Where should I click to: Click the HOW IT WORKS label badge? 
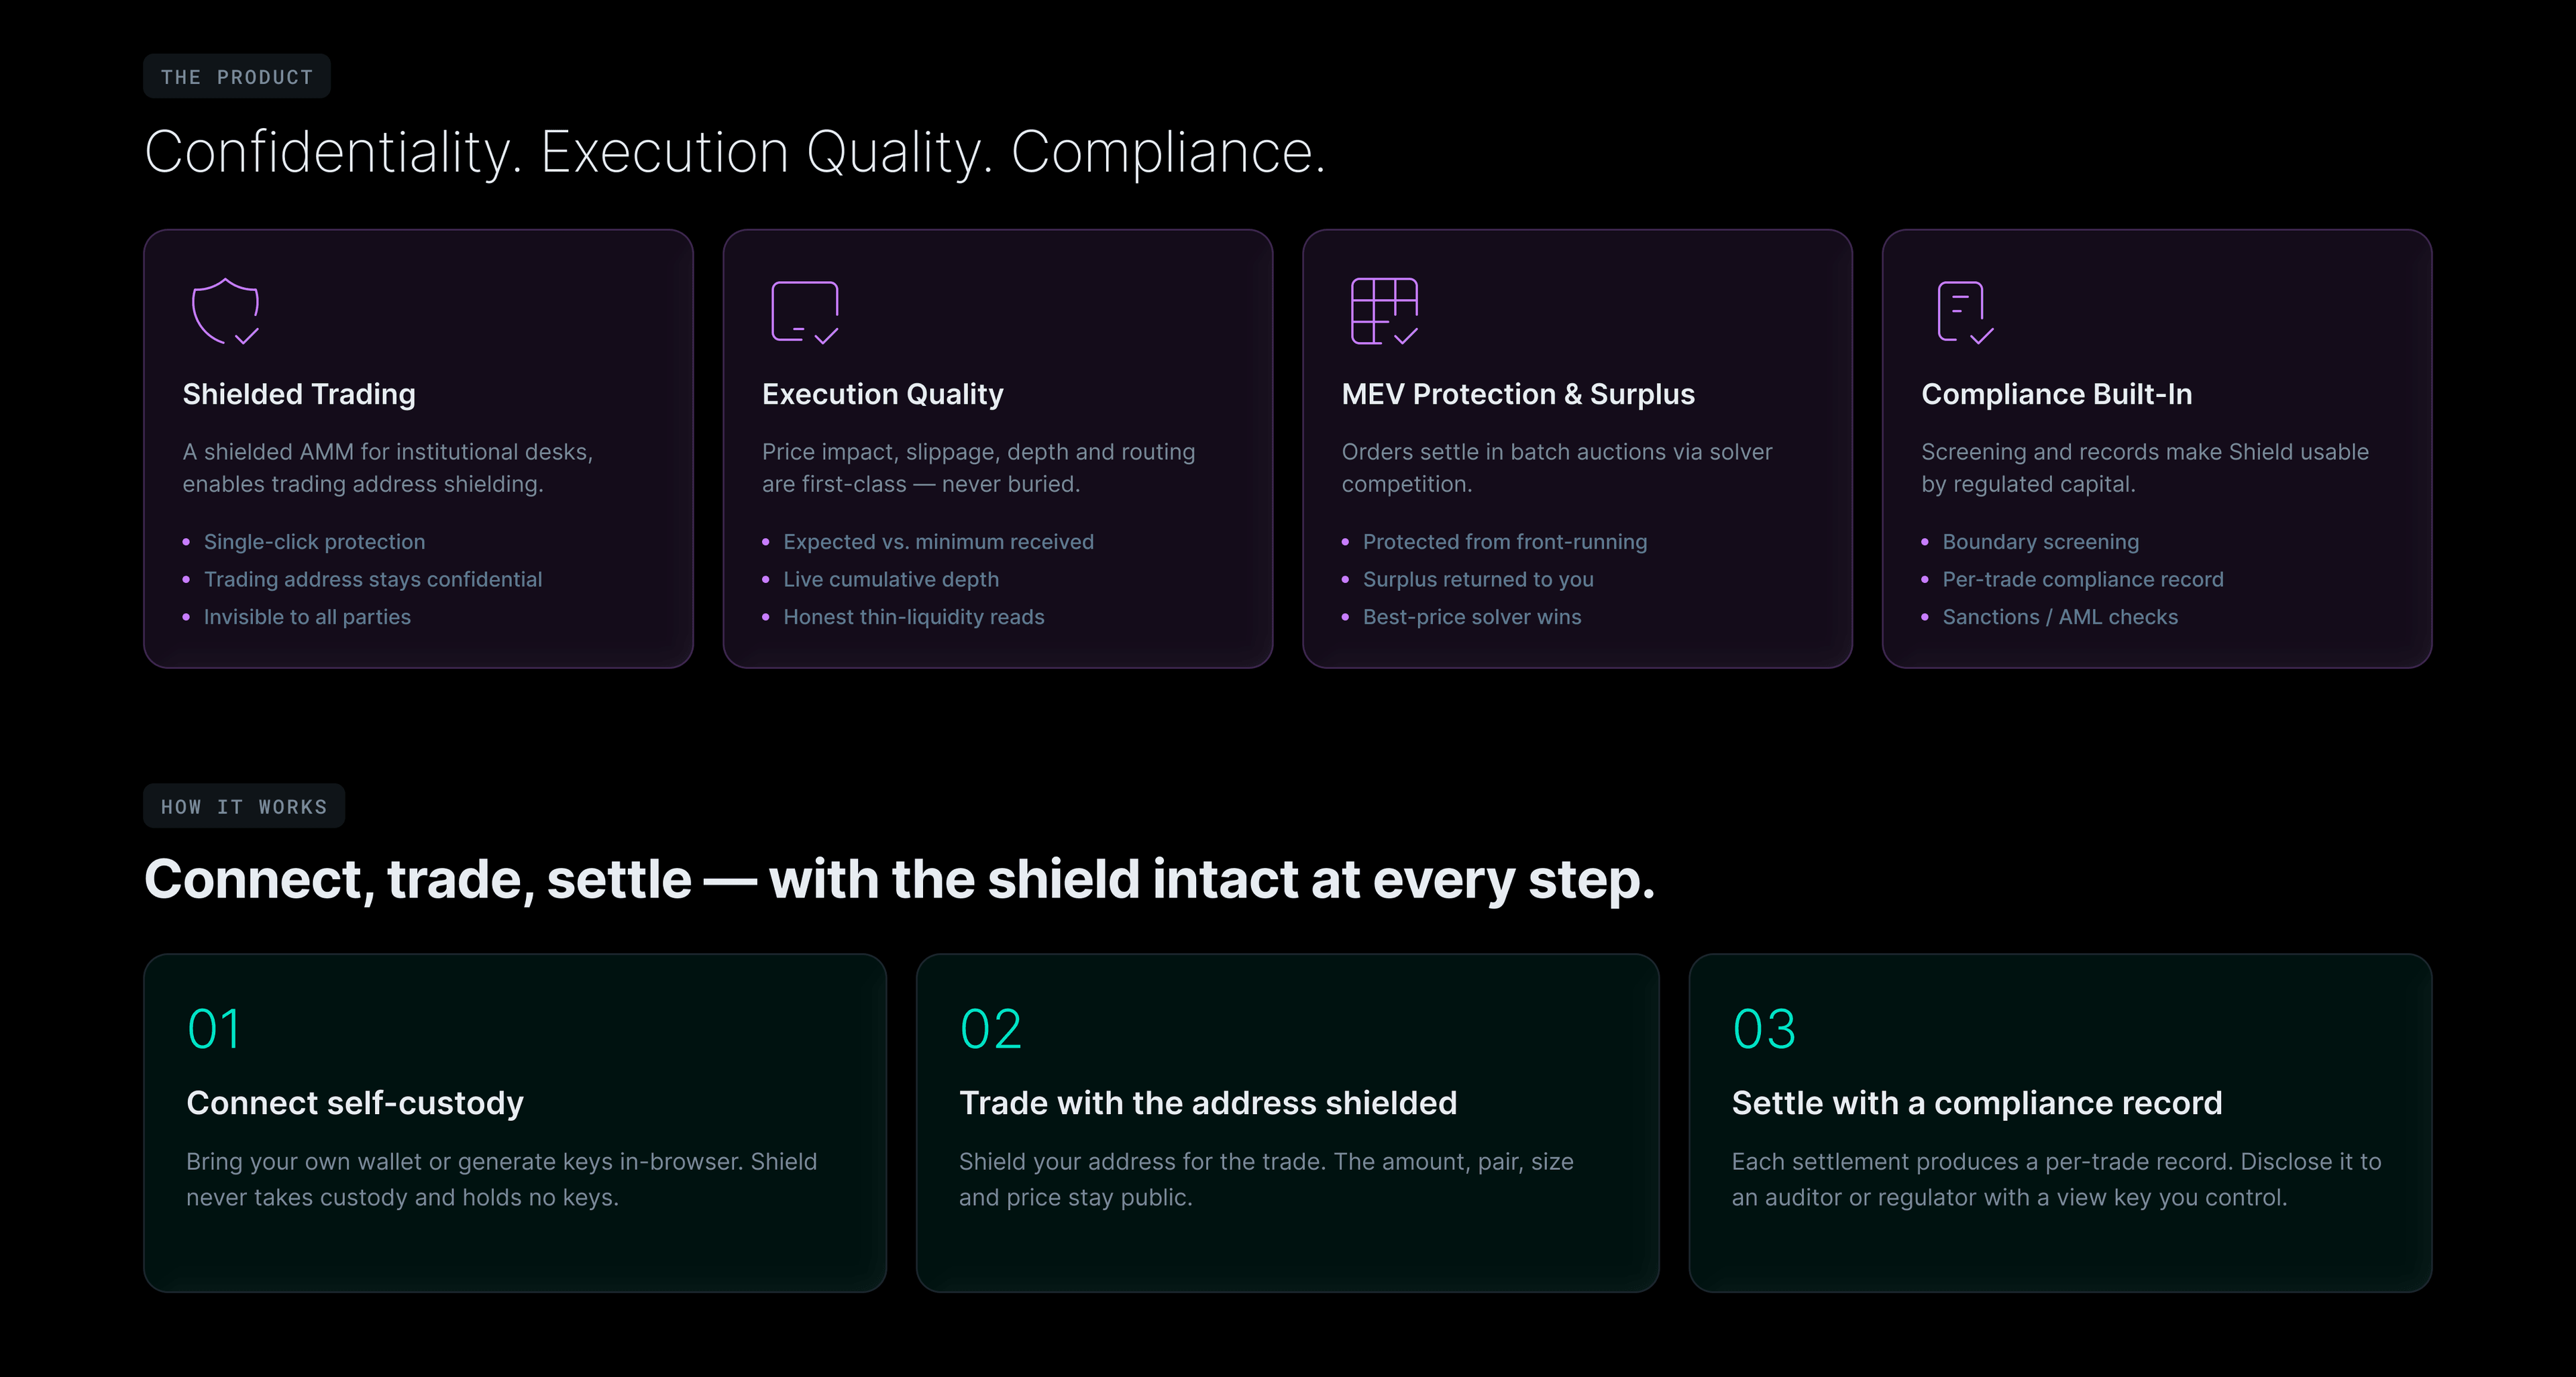(x=244, y=806)
